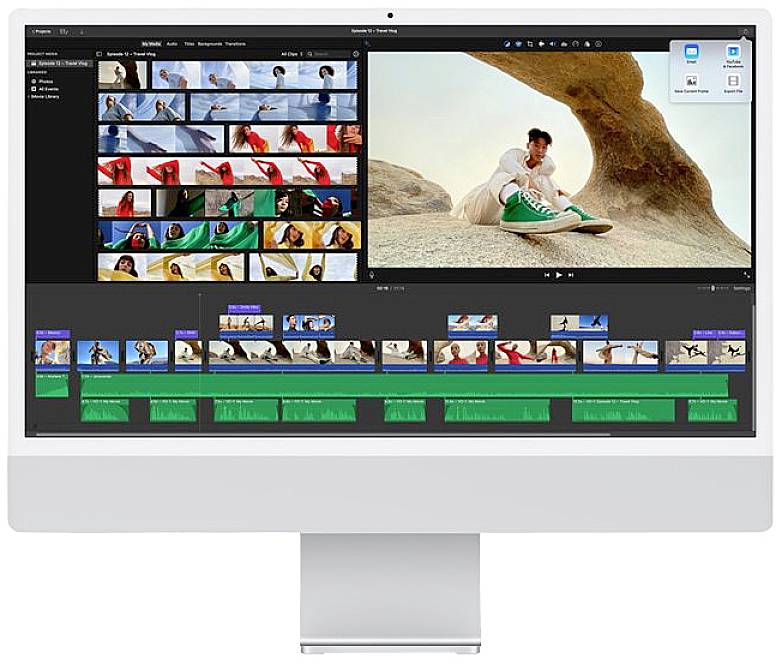The height and width of the screenshot is (664, 782).
Task: Open the volume adjustment tool
Action: [553, 44]
